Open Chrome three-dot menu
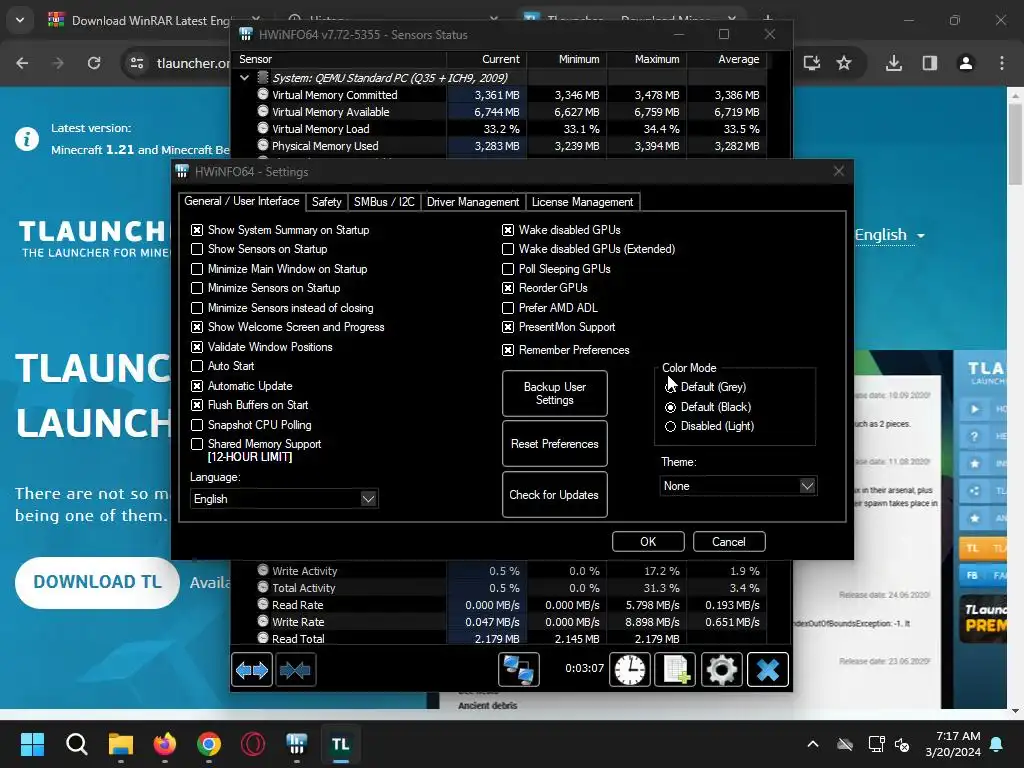Viewport: 1024px width, 768px height. click(1002, 63)
